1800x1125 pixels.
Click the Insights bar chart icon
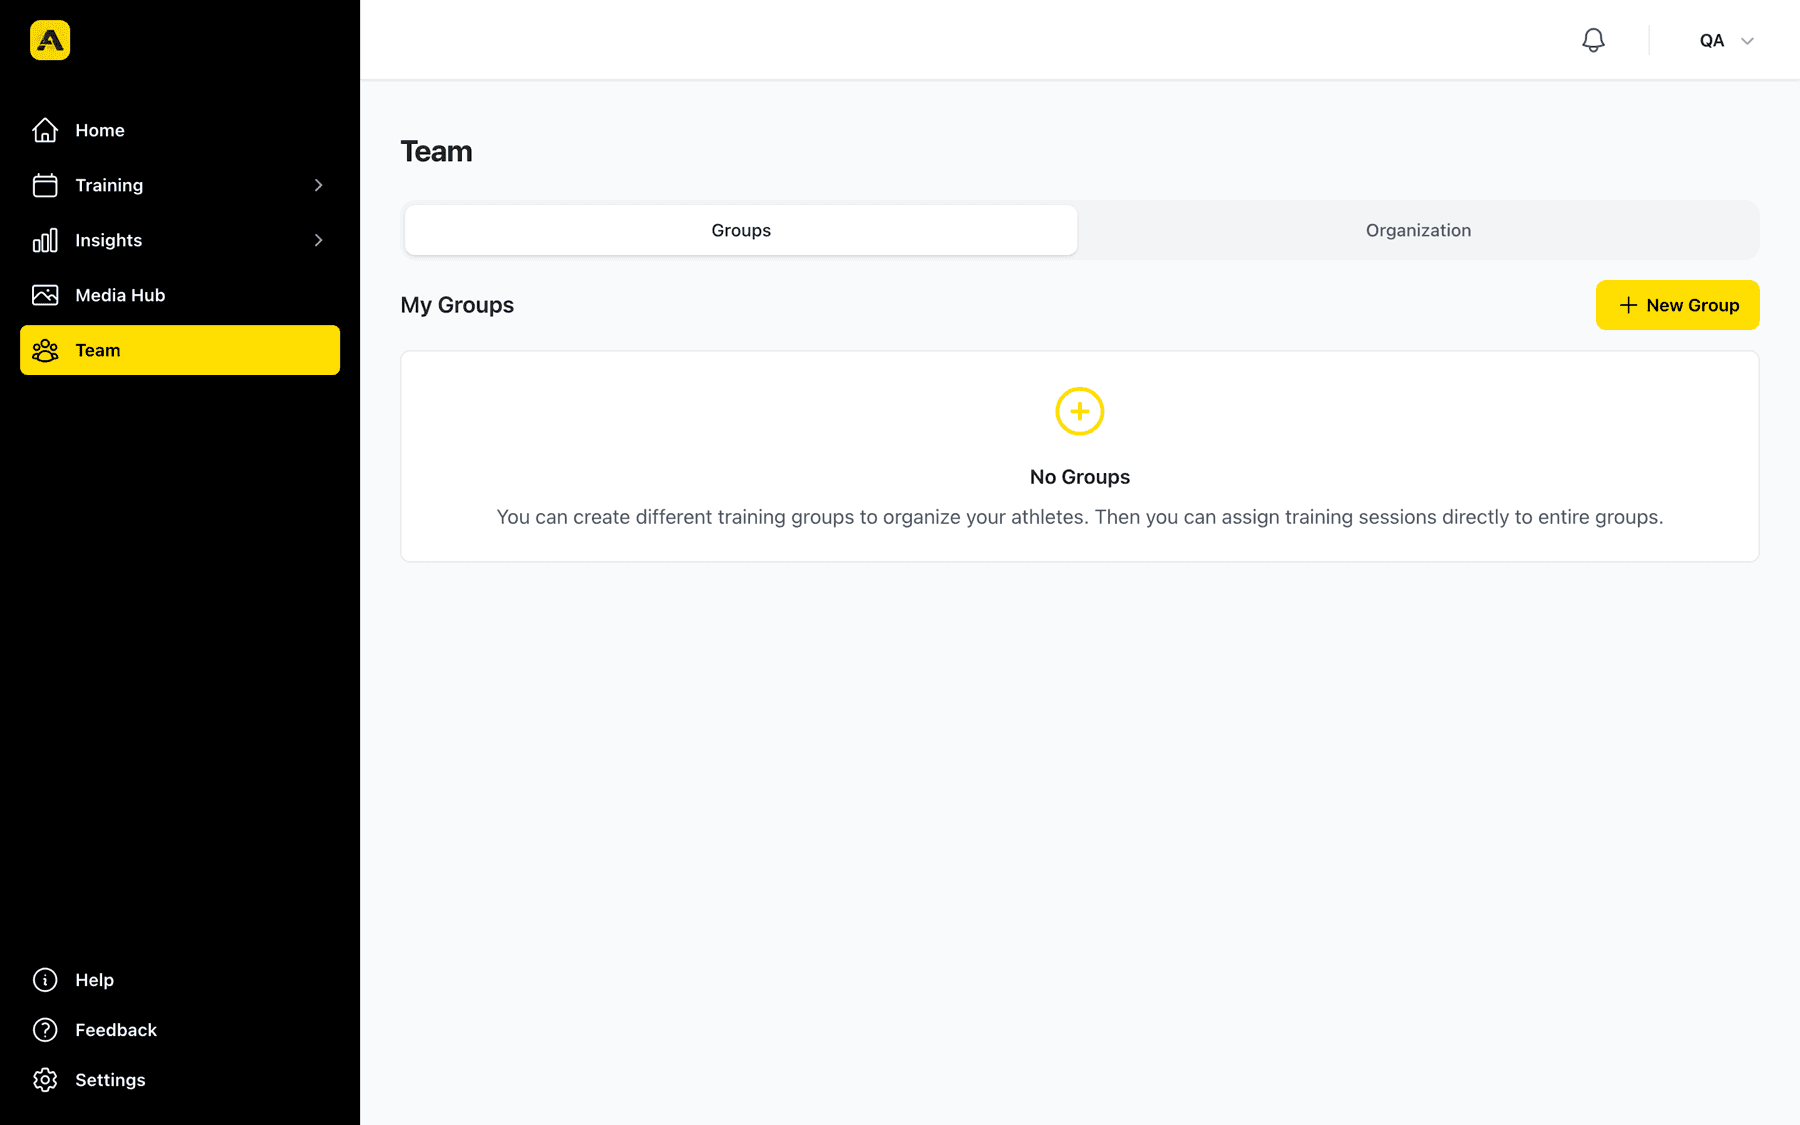tap(45, 240)
